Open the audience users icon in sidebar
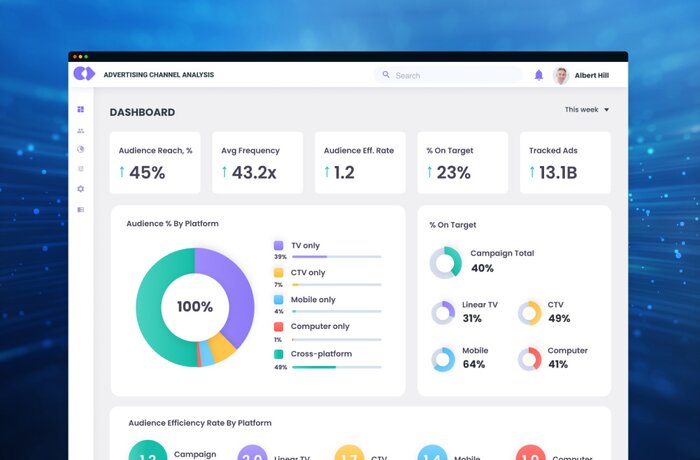 [81, 130]
